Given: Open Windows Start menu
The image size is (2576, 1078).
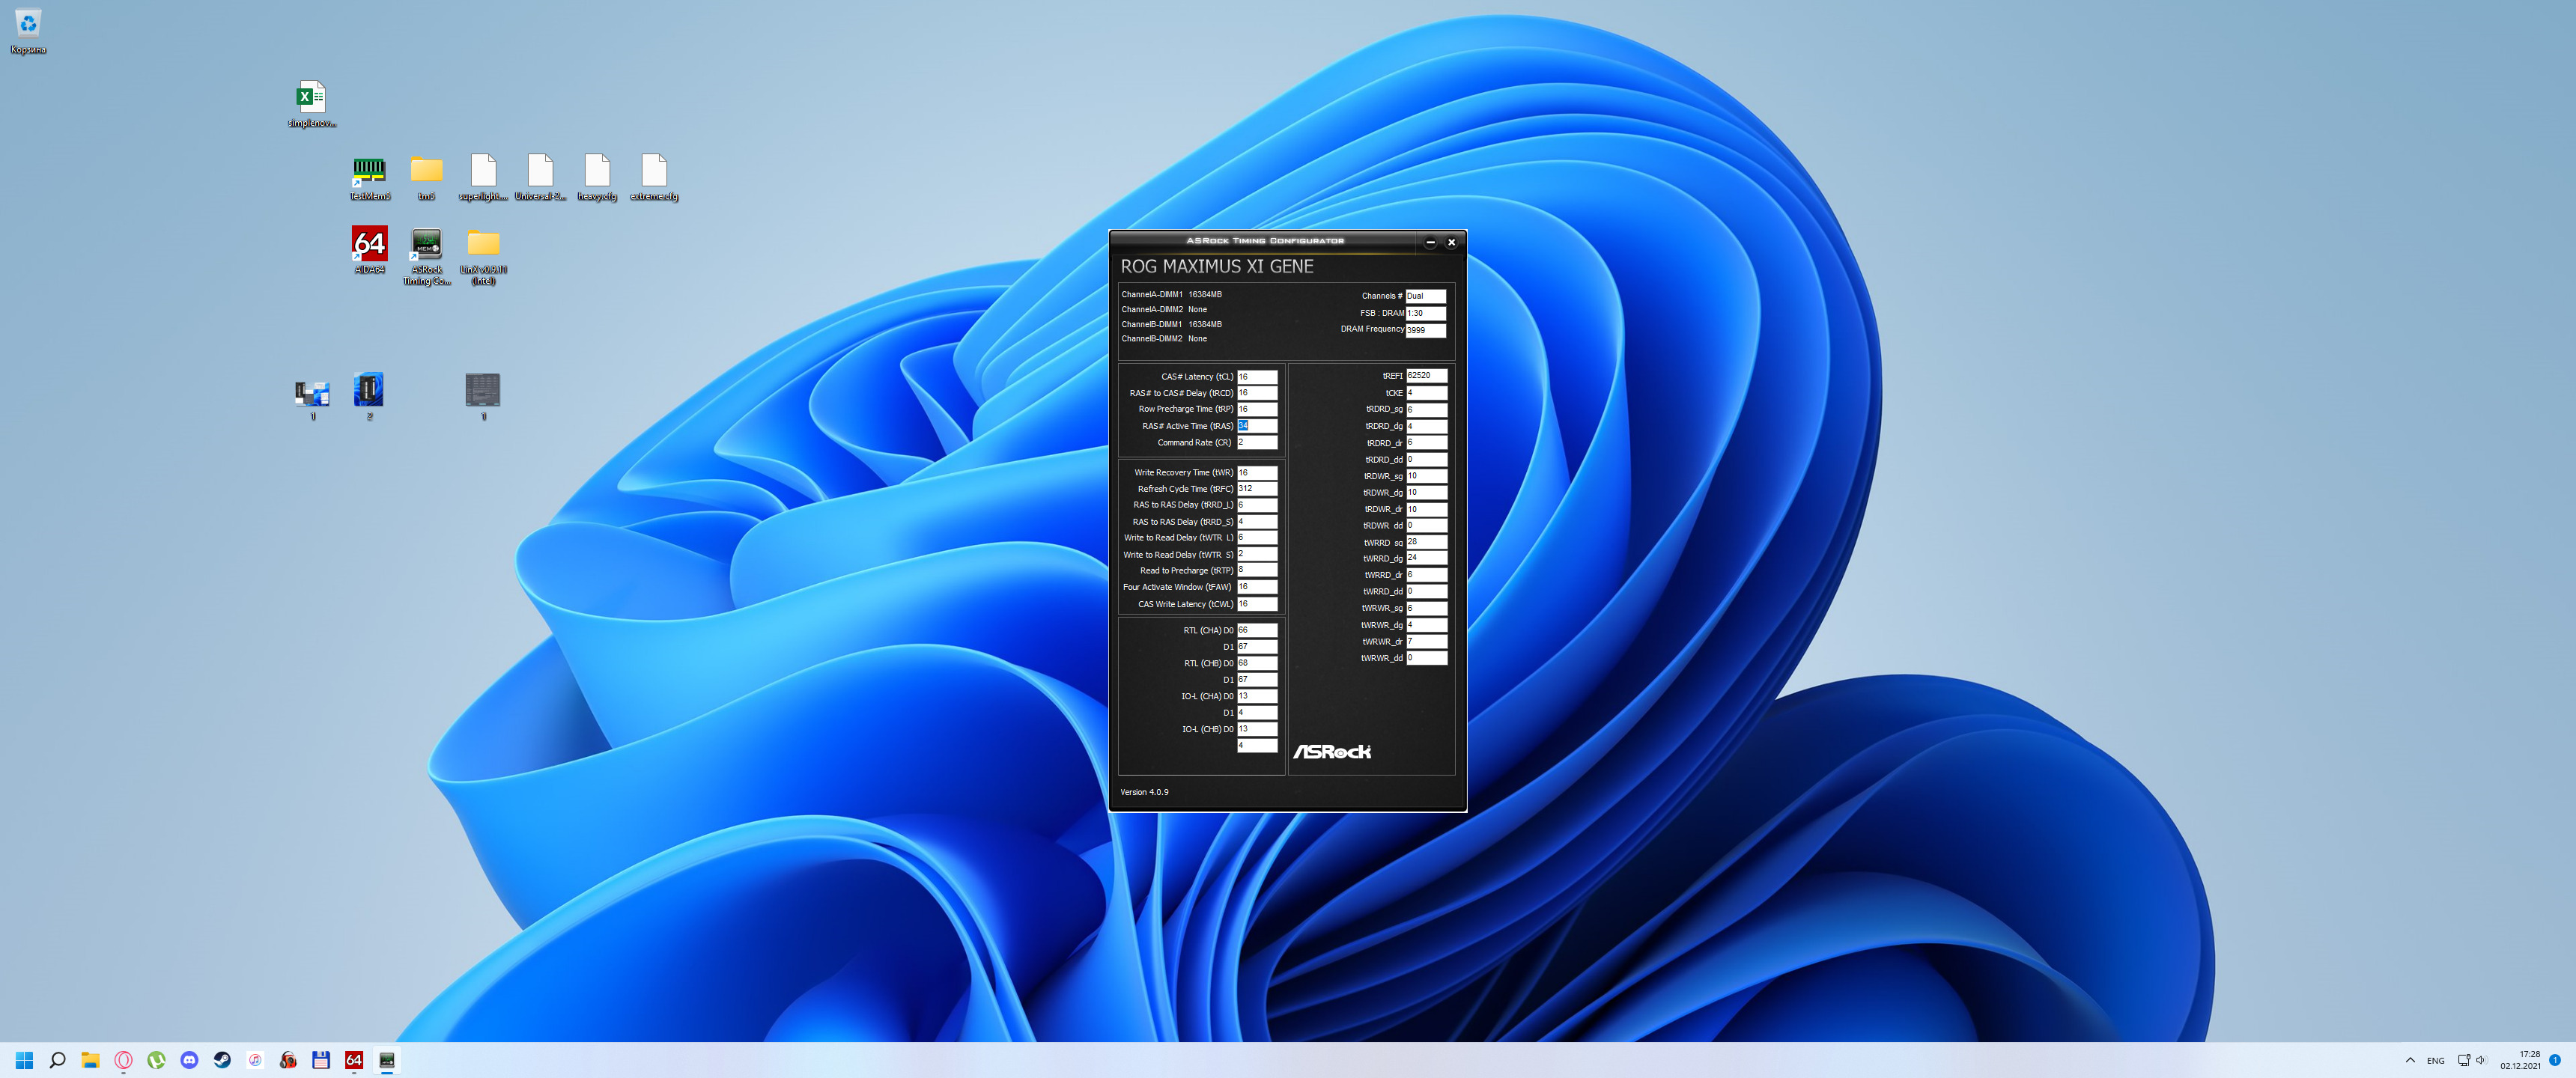Looking at the screenshot, I should click(x=25, y=1060).
